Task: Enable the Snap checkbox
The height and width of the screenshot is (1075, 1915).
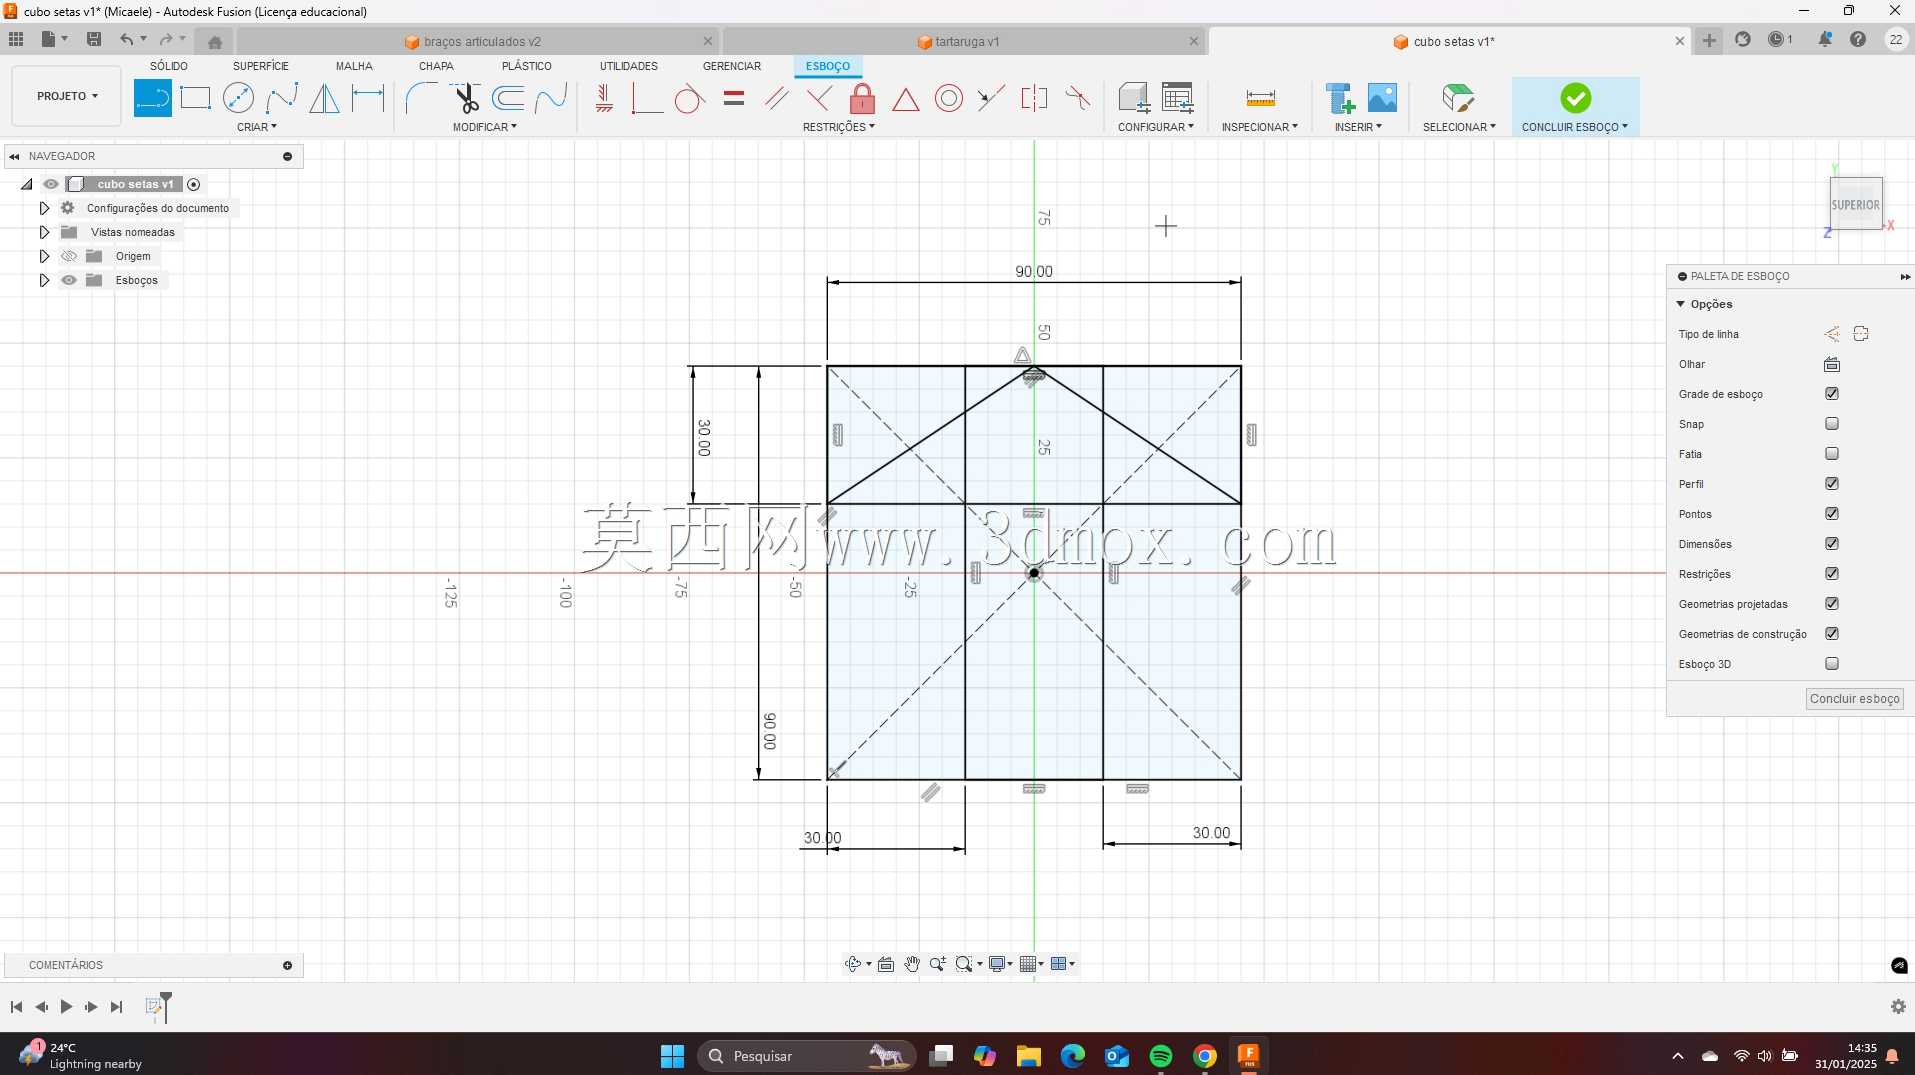Action: point(1832,424)
